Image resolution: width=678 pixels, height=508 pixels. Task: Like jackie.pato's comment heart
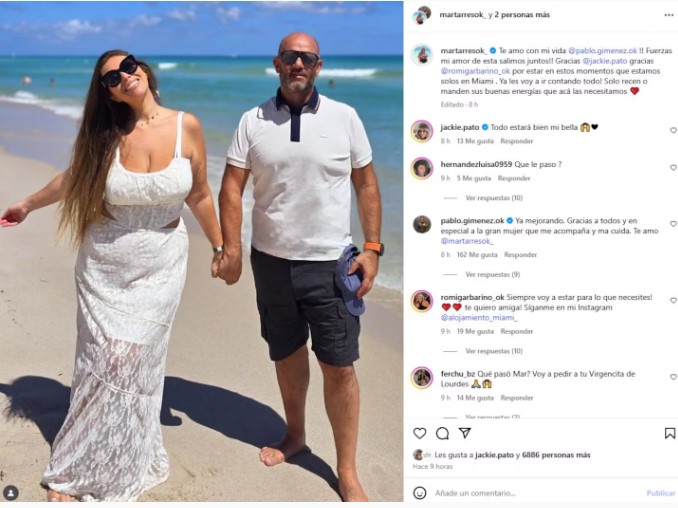pos(673,130)
